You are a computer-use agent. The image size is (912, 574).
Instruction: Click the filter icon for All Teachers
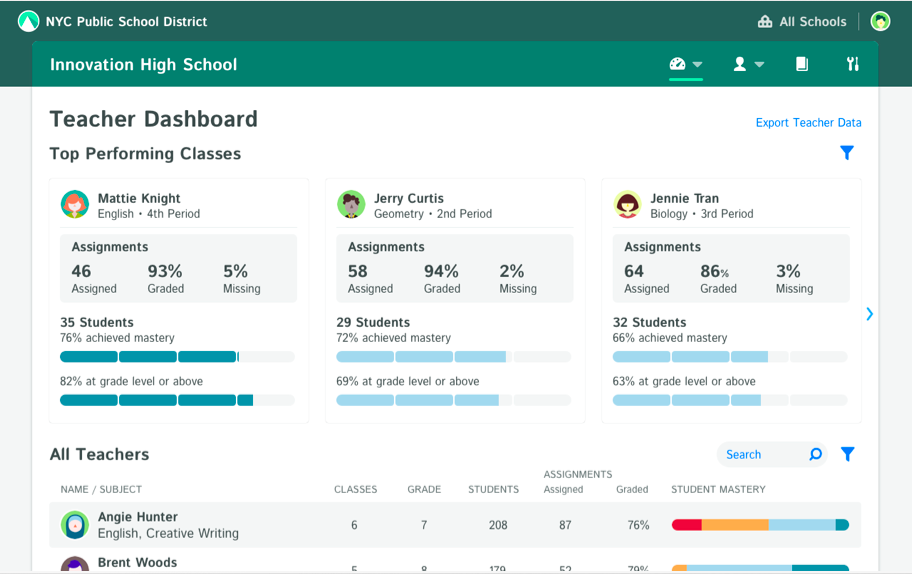[x=847, y=454]
